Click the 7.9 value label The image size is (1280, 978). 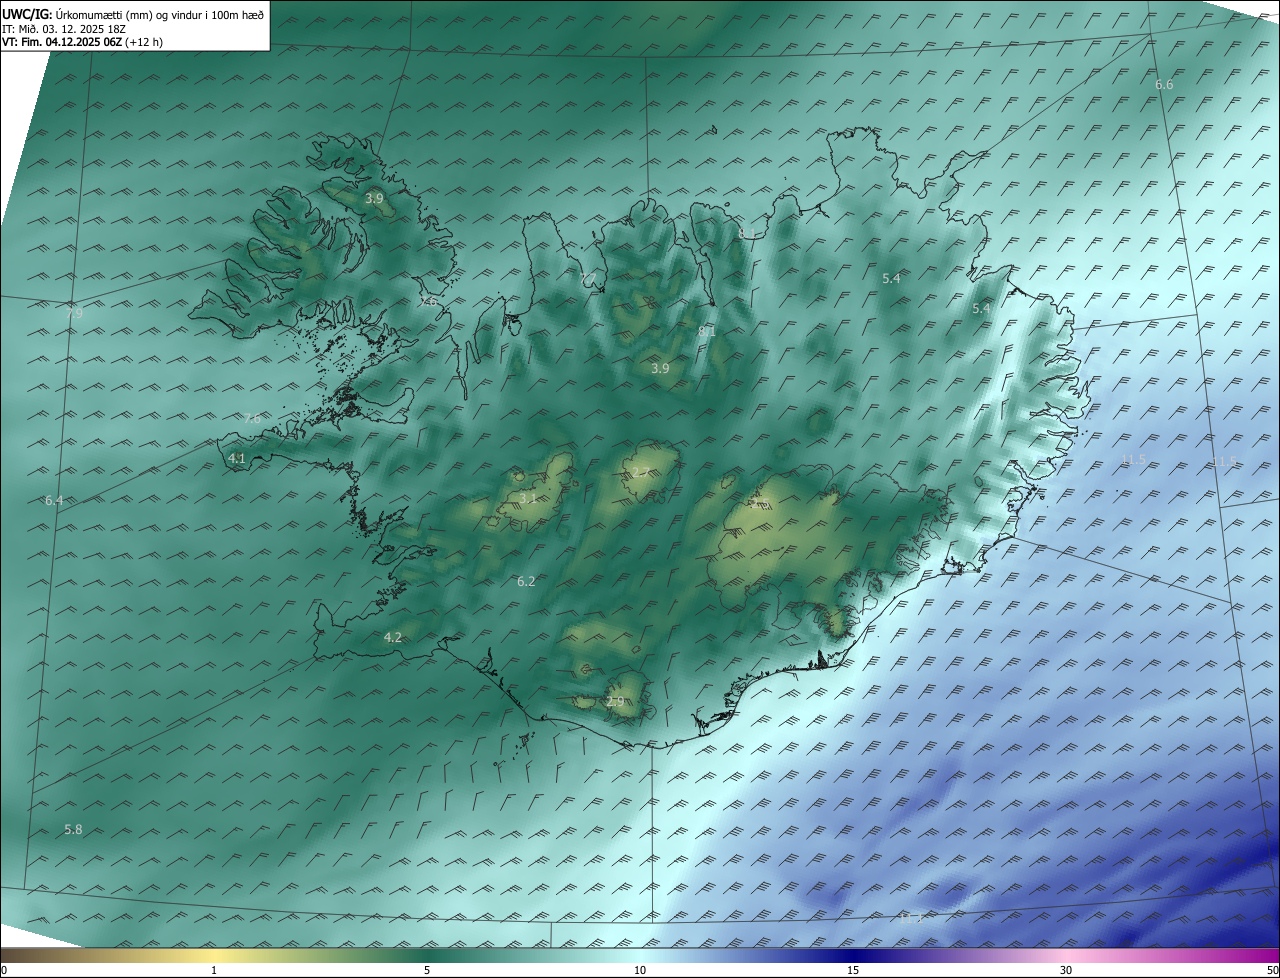coord(74,313)
